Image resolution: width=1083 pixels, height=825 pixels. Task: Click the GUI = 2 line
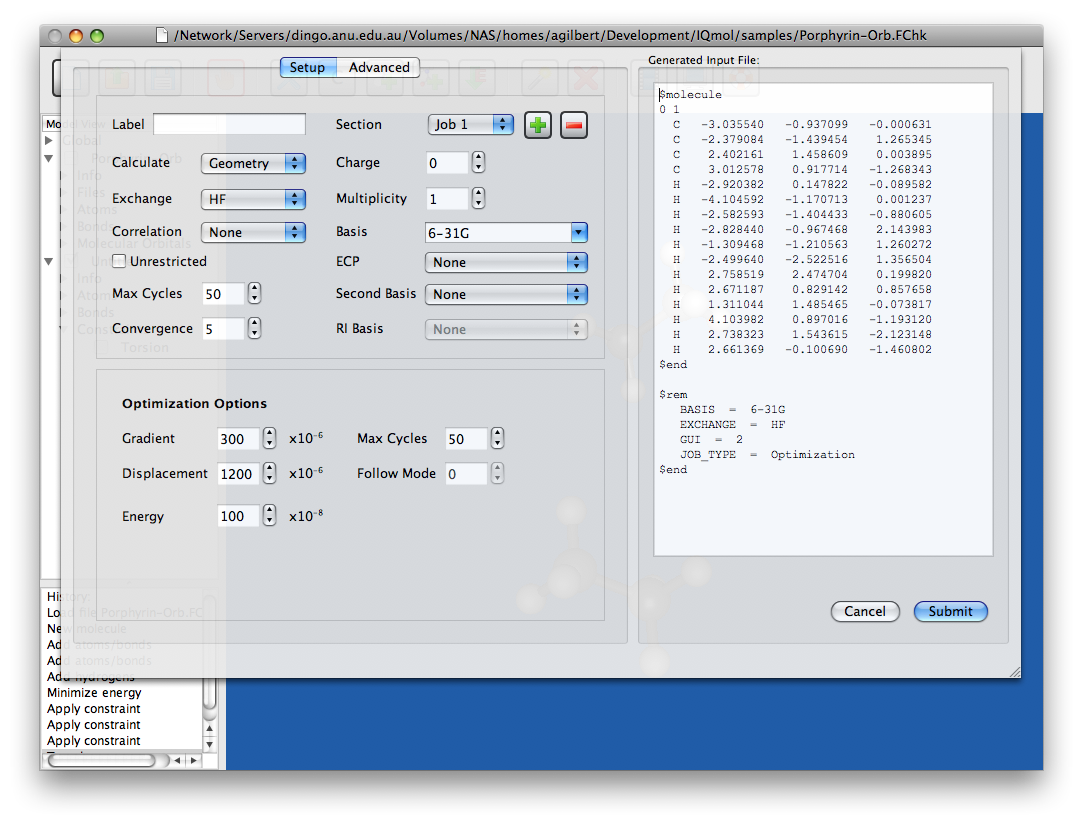[x=711, y=439]
